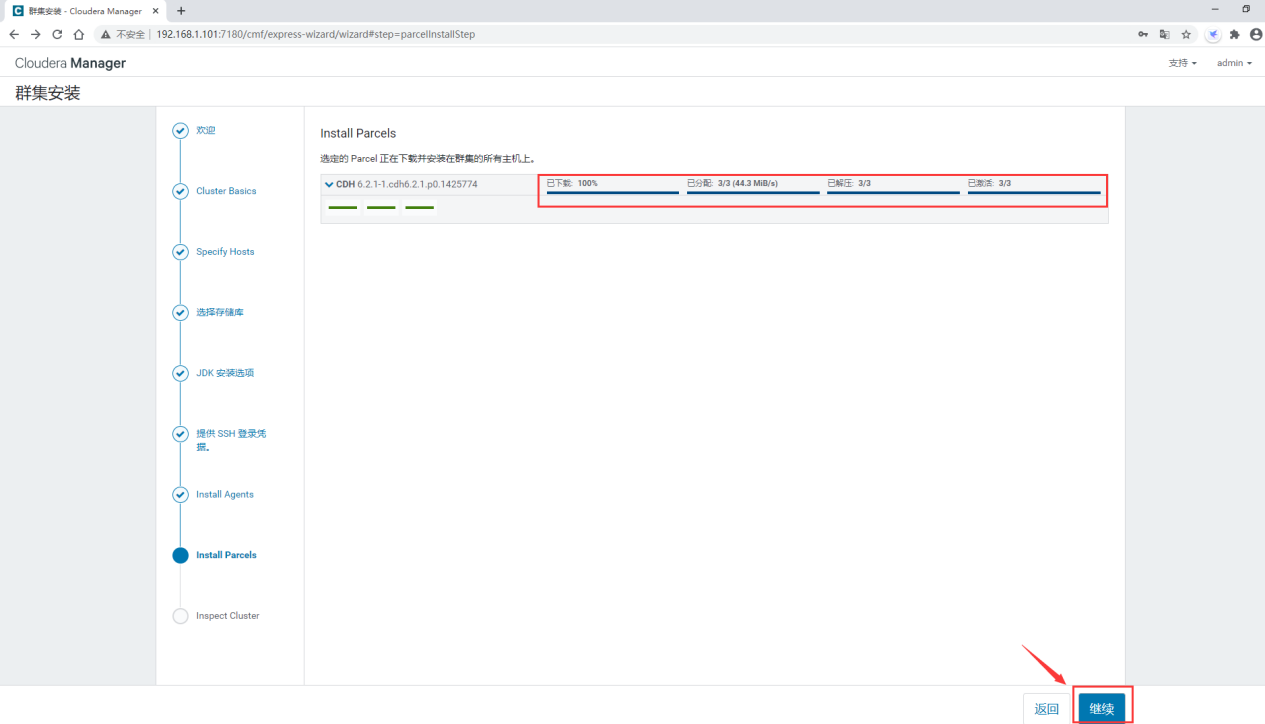Restore the browser window size

click(x=1246, y=9)
